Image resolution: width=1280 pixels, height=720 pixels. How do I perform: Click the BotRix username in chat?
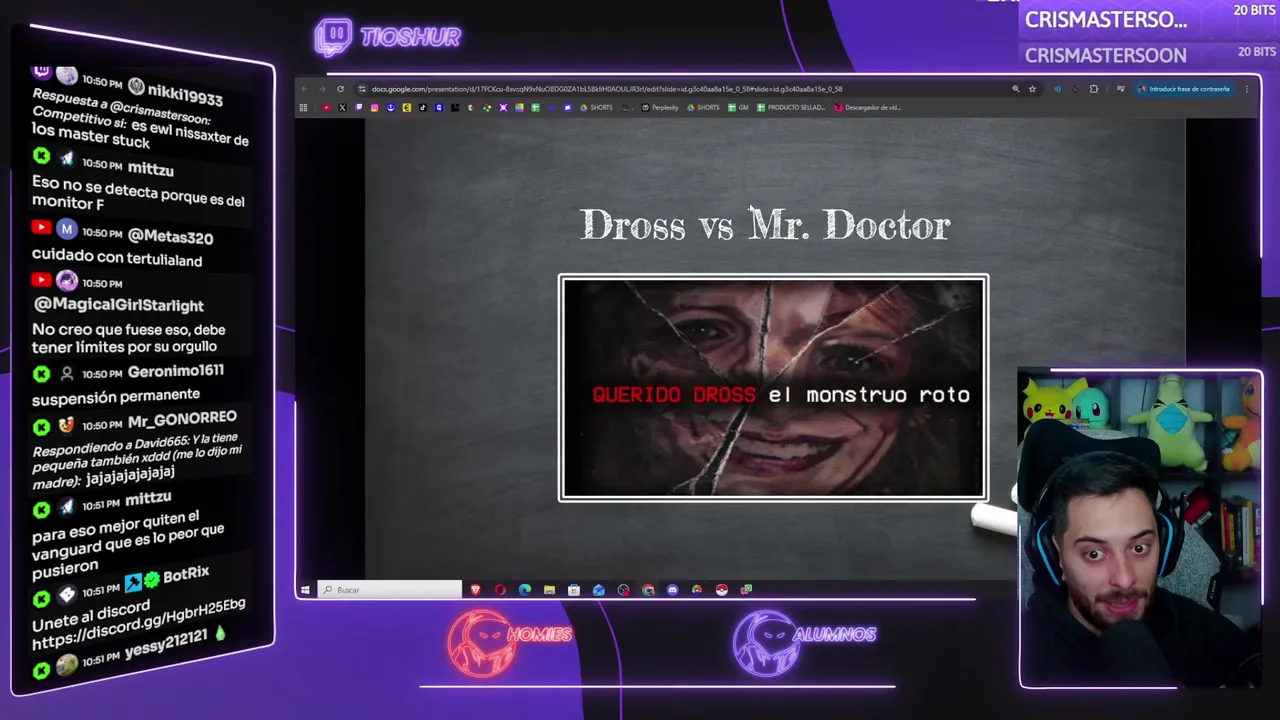point(185,575)
